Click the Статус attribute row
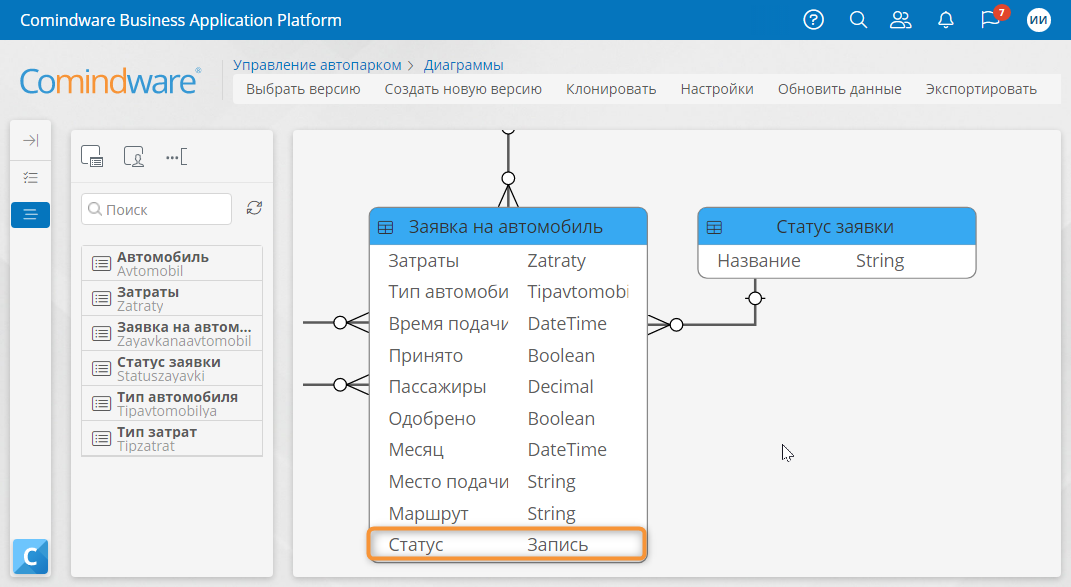This screenshot has height=587, width=1071. point(507,545)
